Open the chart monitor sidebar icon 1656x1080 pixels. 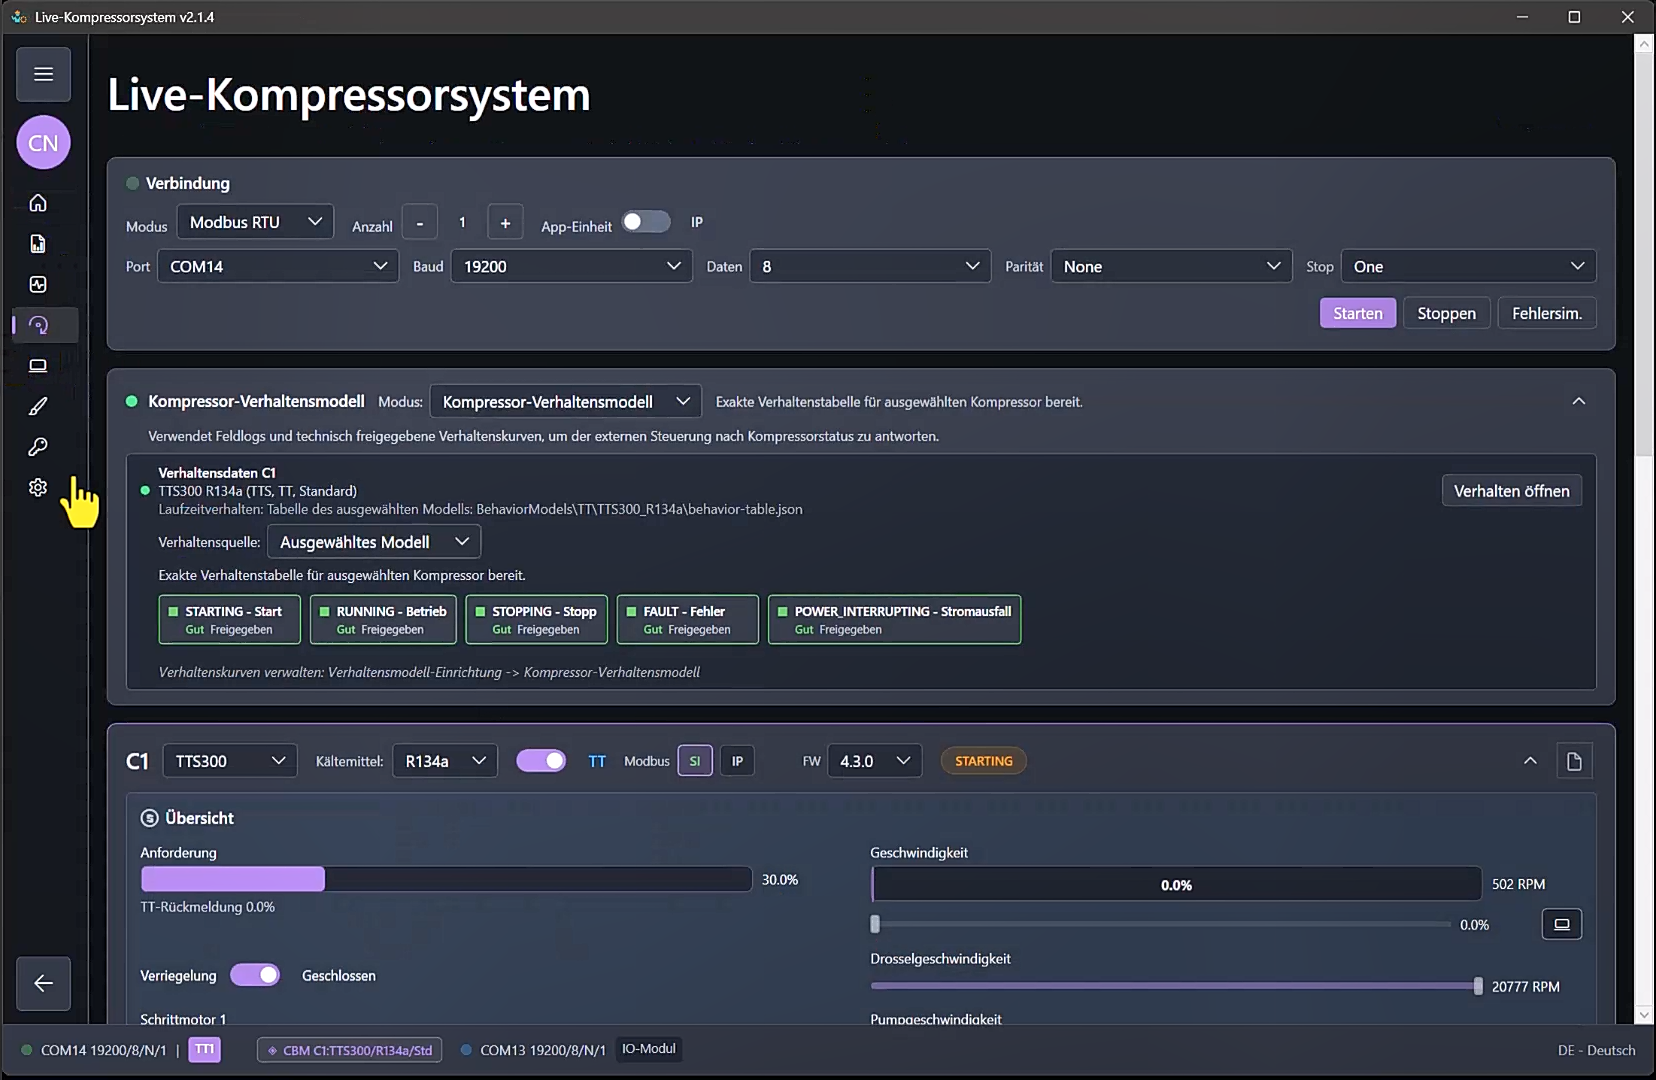pyautogui.click(x=38, y=285)
